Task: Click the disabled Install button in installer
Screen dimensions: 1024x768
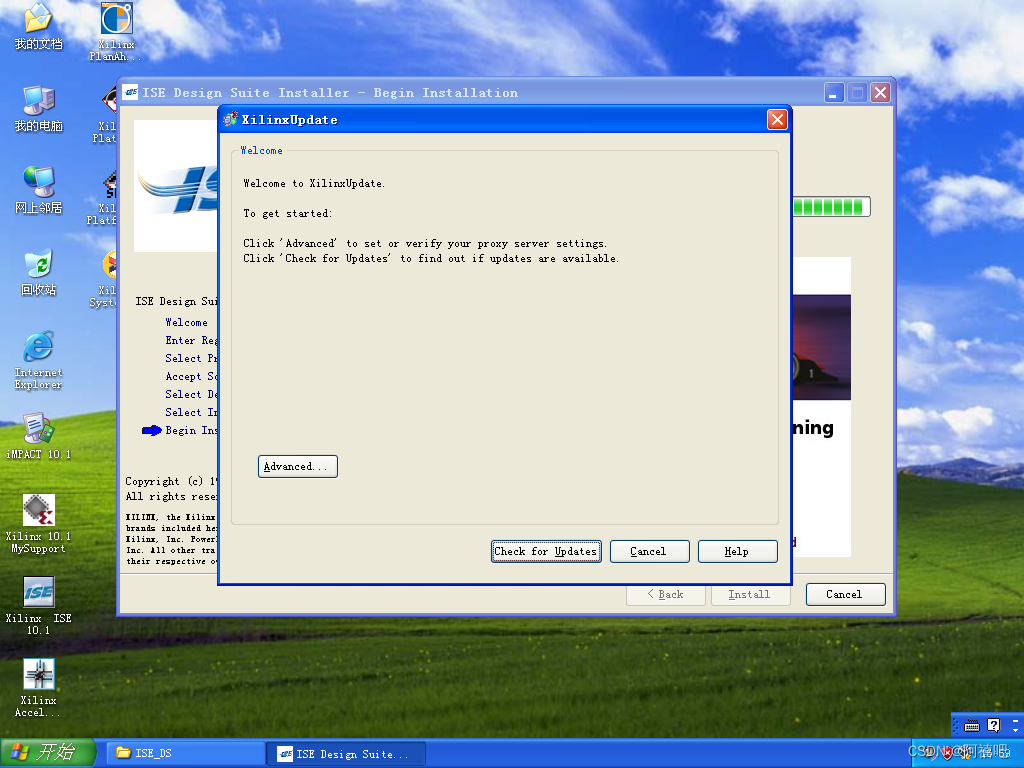Action: tap(750, 594)
